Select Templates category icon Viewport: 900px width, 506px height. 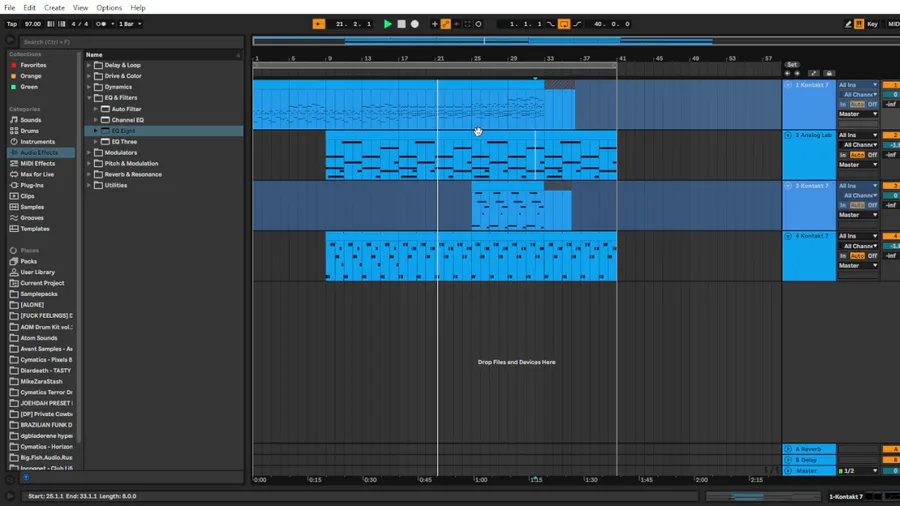(14, 229)
